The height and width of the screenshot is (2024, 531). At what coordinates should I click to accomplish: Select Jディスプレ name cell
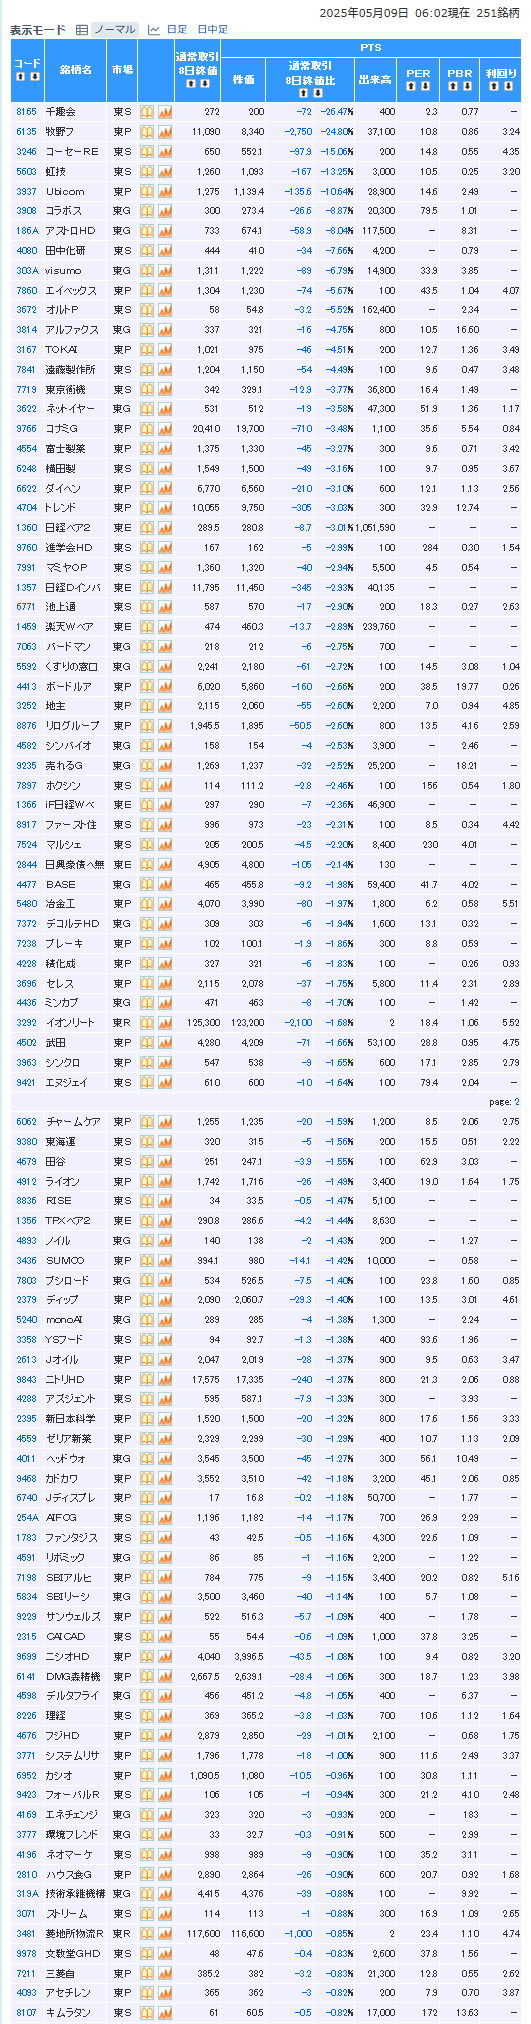[x=75, y=1498]
